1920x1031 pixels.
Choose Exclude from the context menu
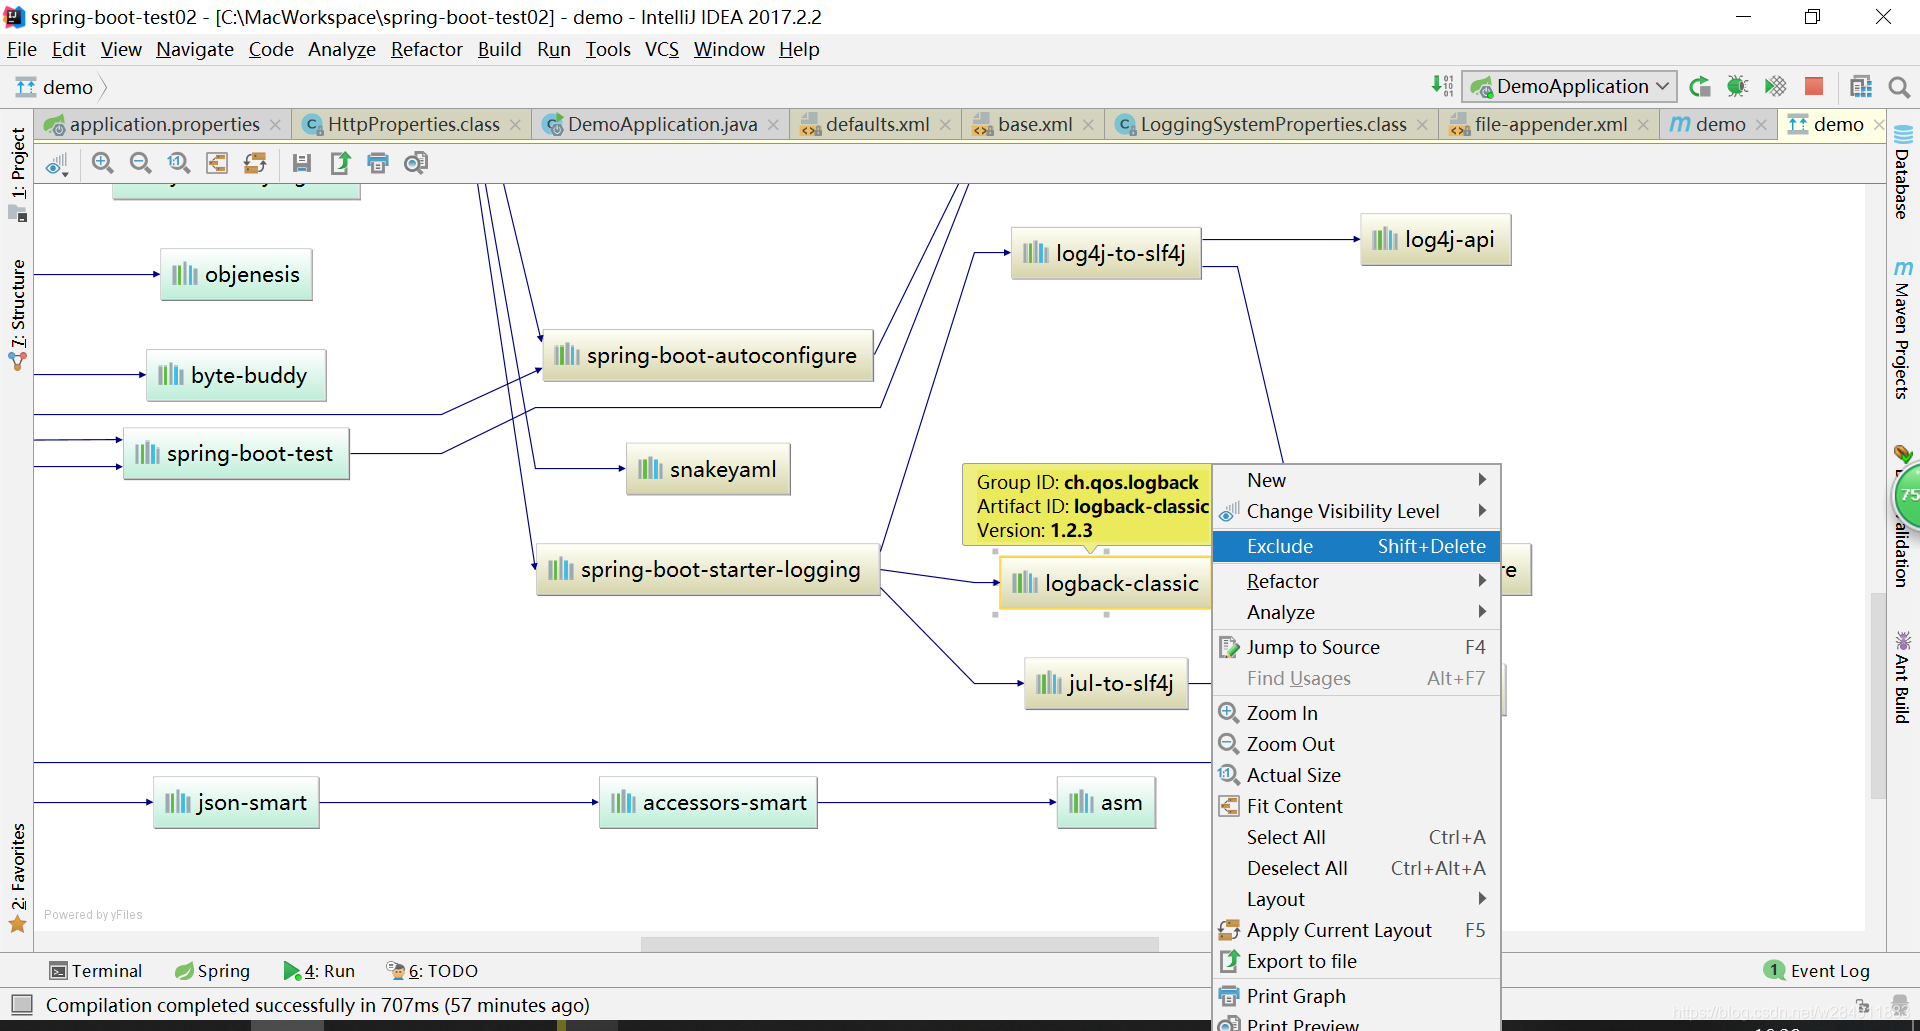point(1356,546)
